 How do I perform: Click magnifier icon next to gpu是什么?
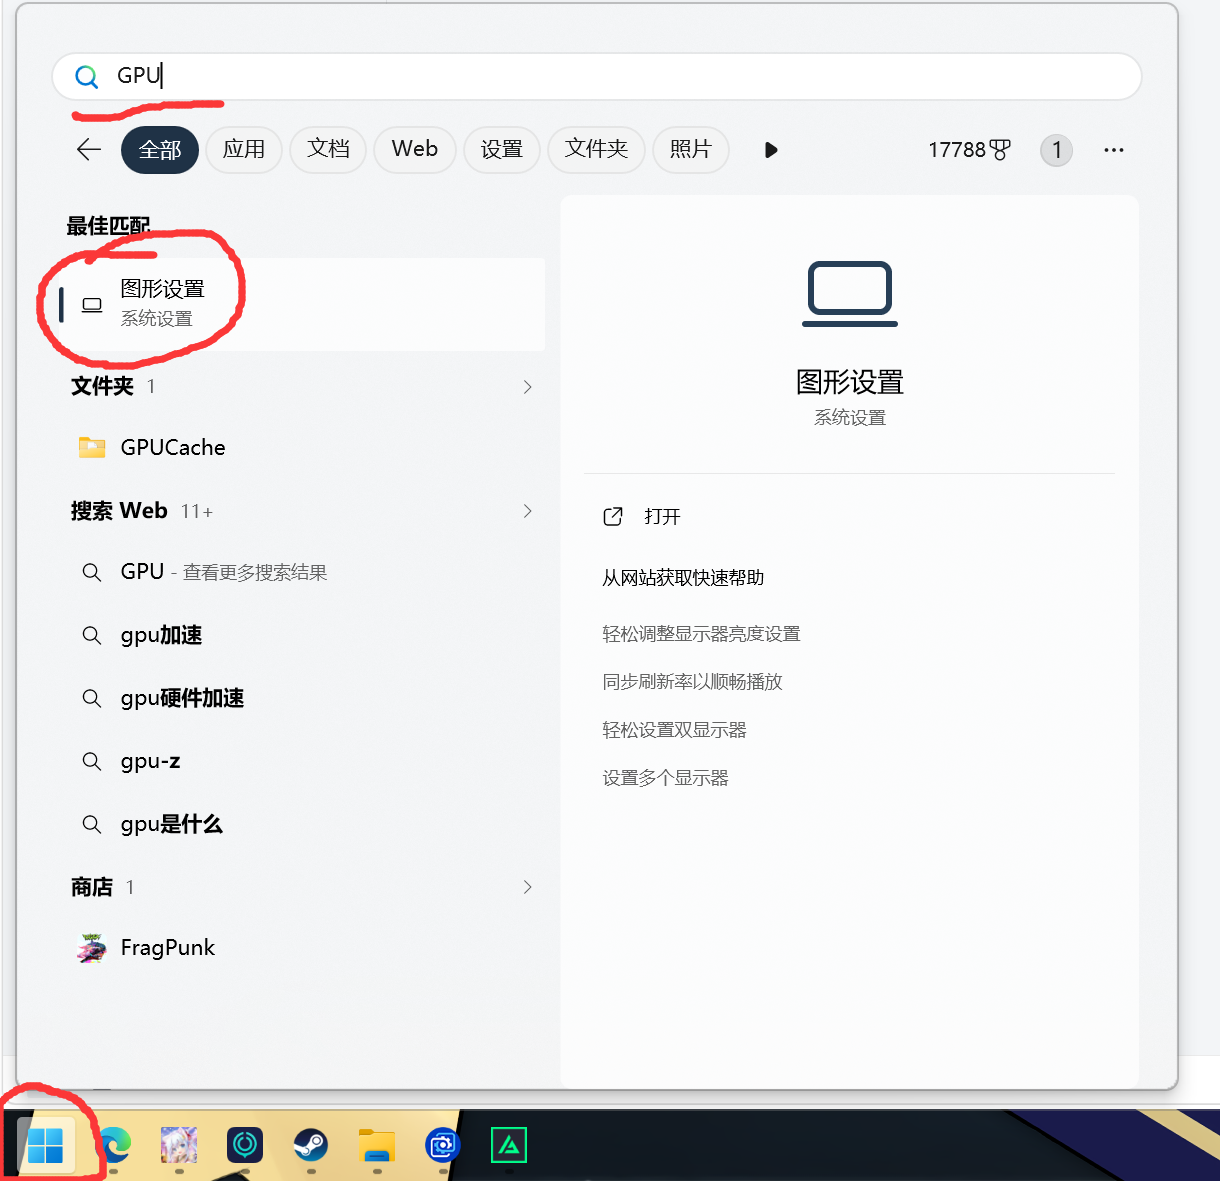(91, 824)
